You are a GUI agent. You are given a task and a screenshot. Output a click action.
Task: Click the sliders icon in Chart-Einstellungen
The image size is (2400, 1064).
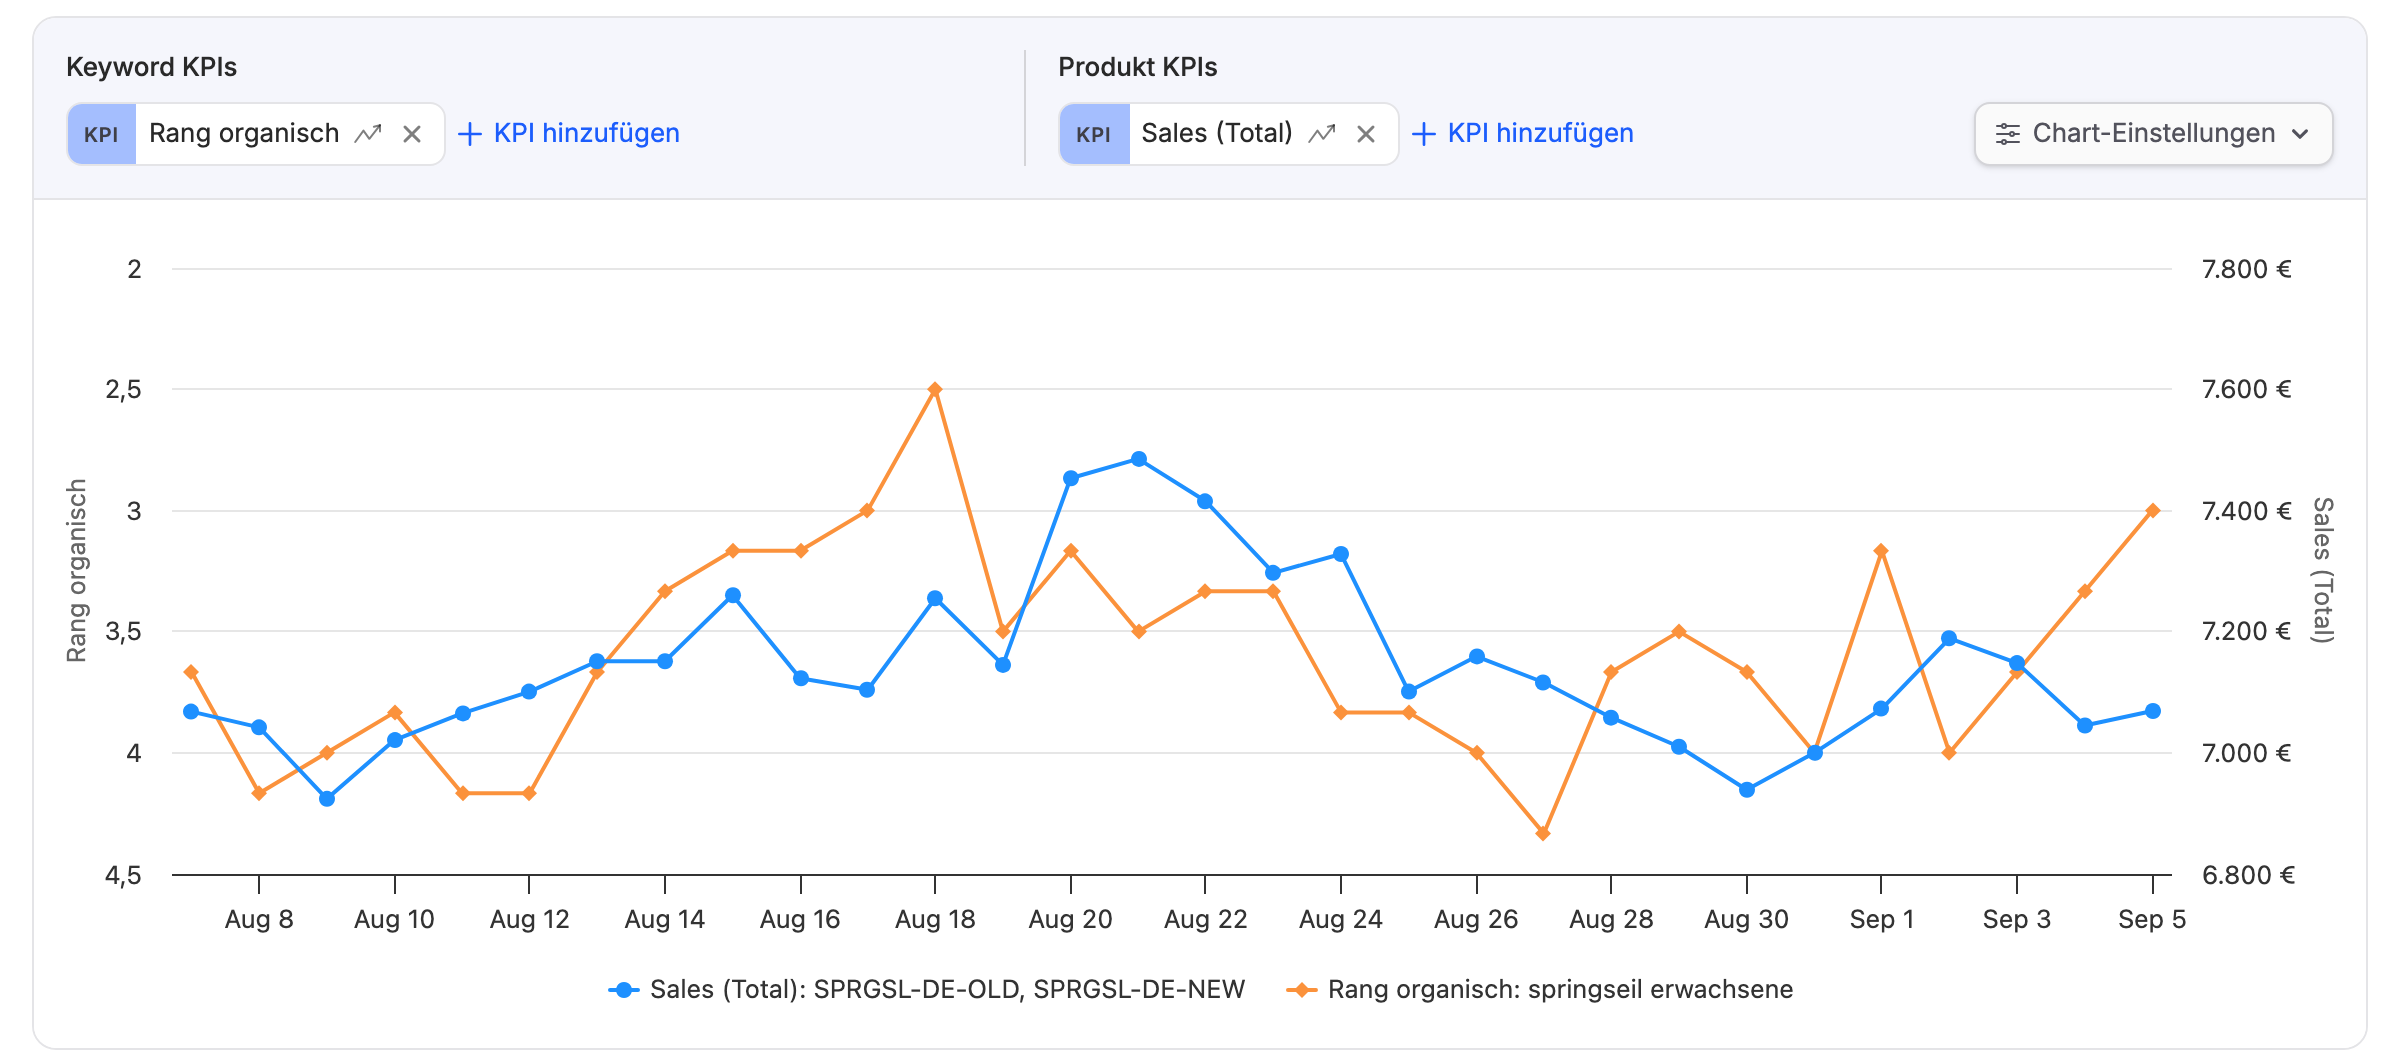[x=2007, y=134]
